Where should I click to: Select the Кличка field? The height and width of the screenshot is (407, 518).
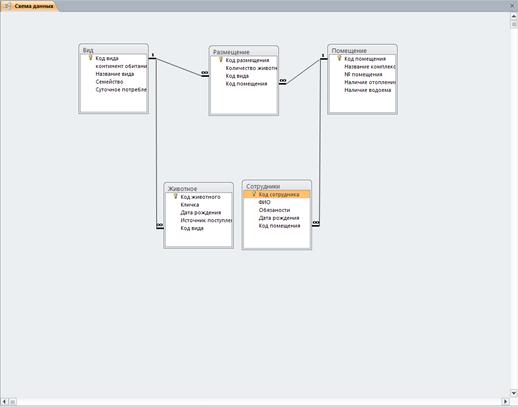[199, 205]
